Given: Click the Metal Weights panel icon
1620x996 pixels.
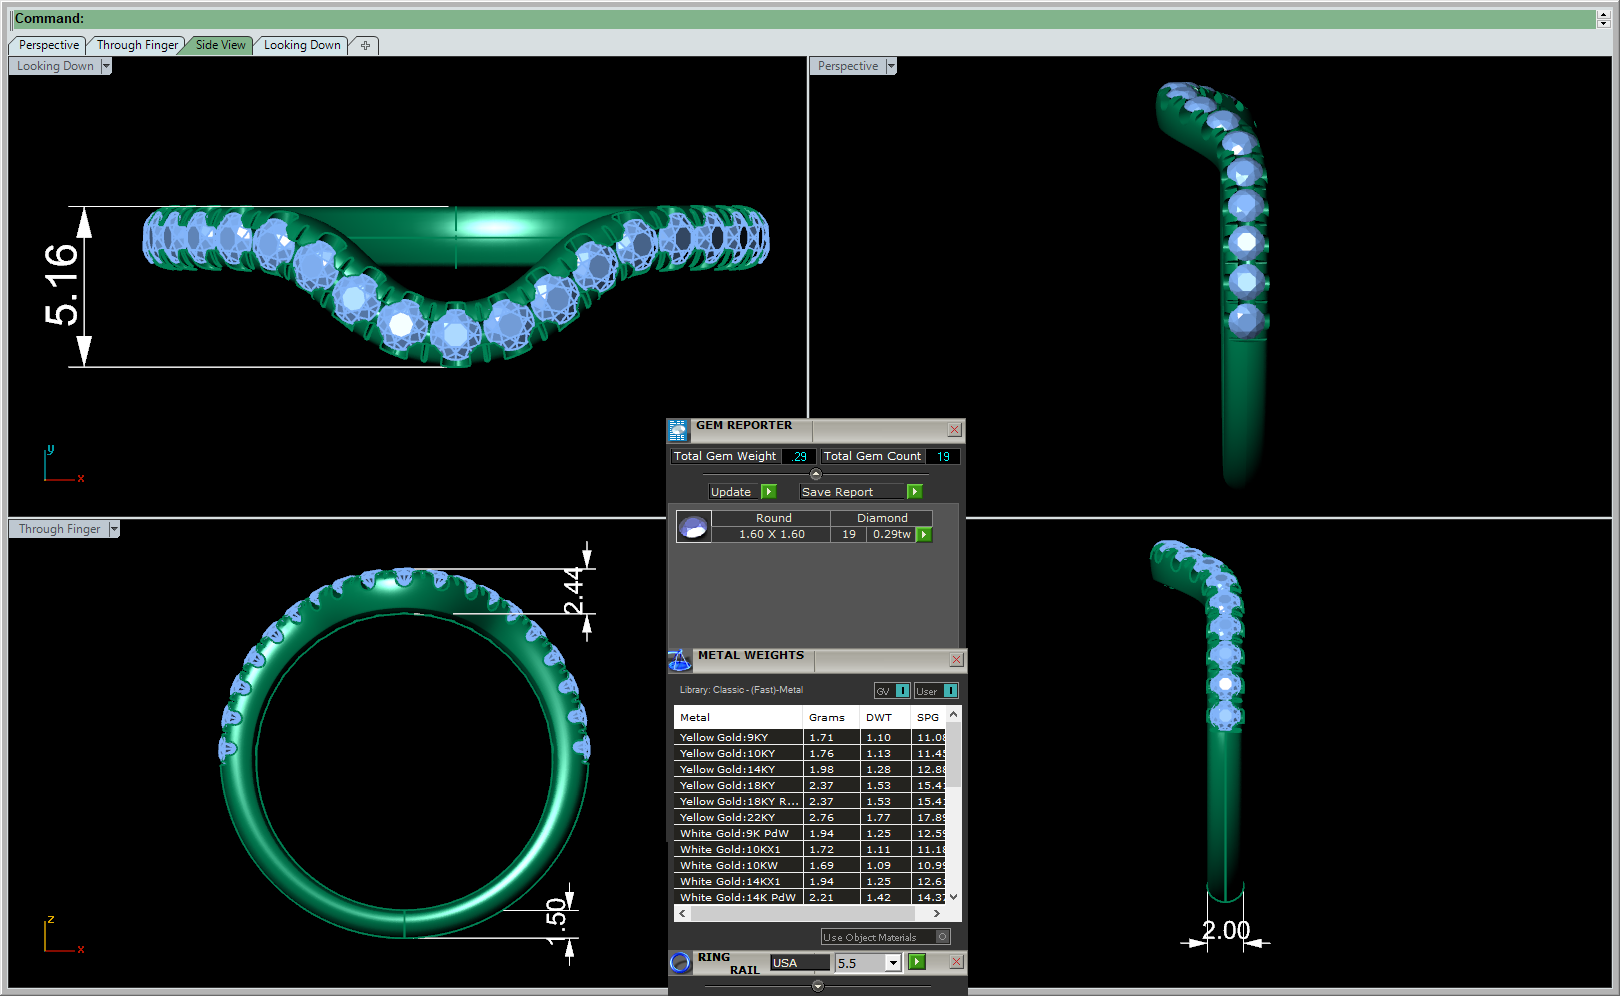Looking at the screenshot, I should pos(679,660).
